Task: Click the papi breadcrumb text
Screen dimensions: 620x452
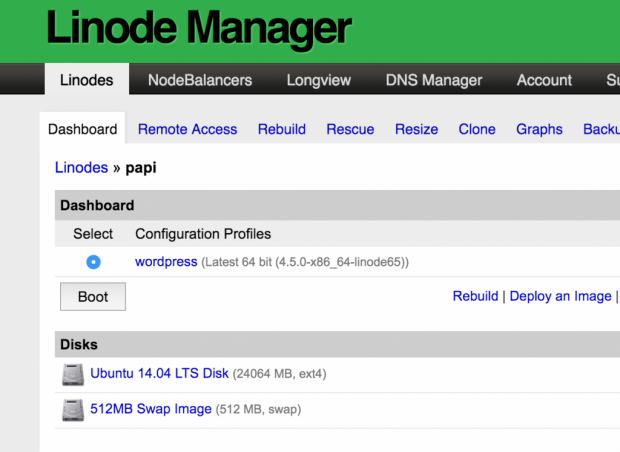Action: pyautogui.click(x=141, y=168)
